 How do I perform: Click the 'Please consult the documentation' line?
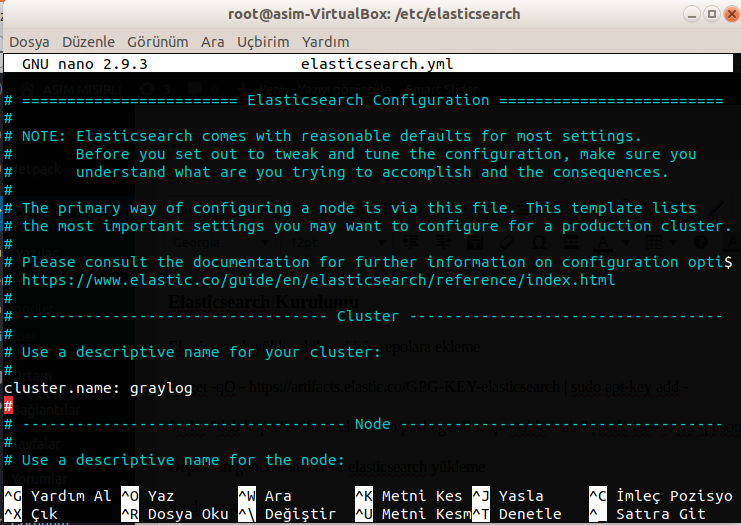368,262
